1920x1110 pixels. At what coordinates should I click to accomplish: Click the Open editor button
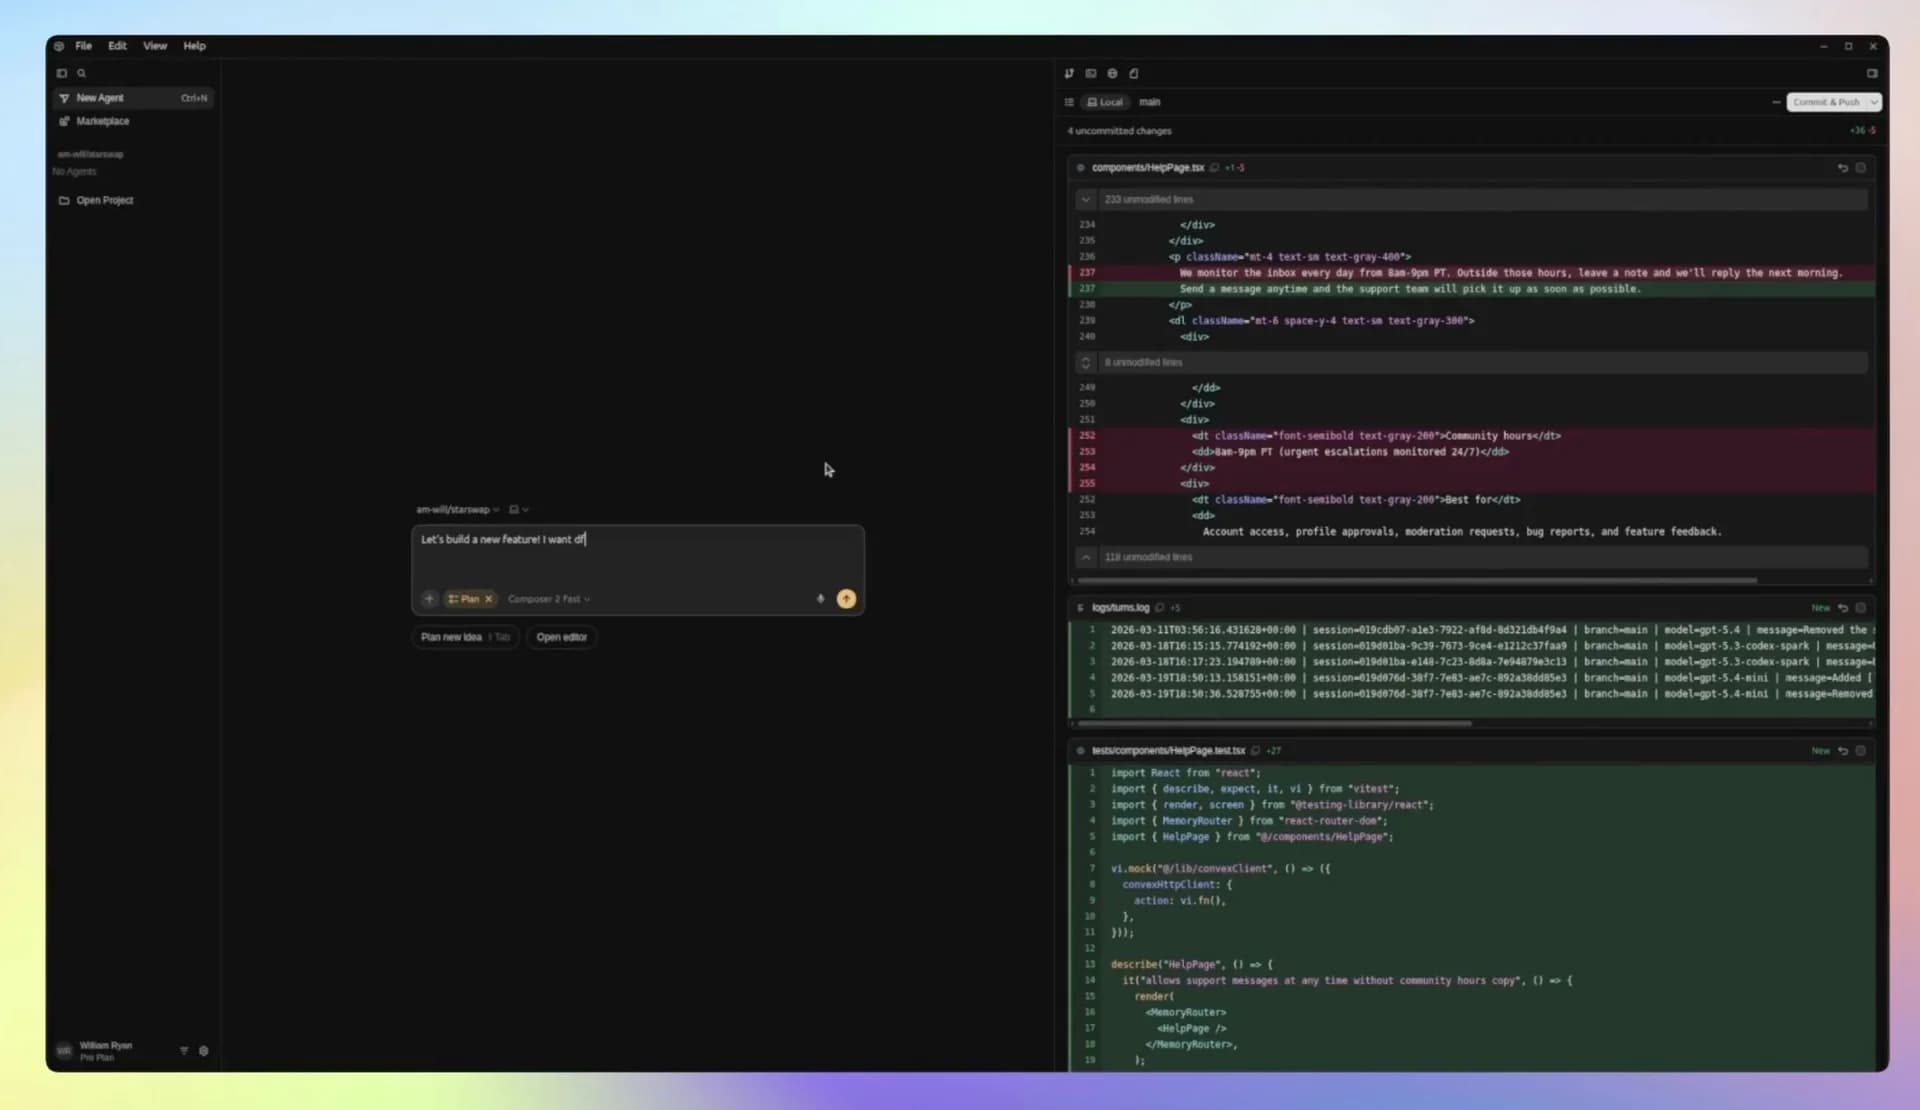561,637
